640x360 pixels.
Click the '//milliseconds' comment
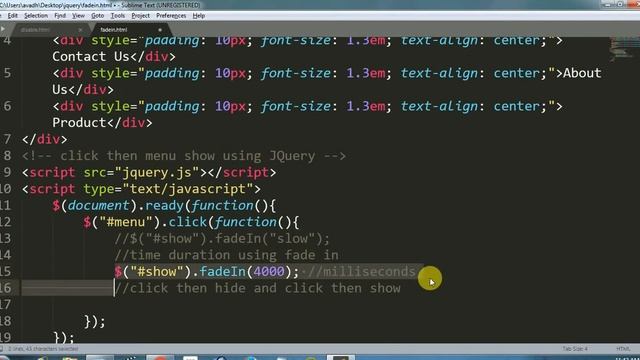coord(362,271)
